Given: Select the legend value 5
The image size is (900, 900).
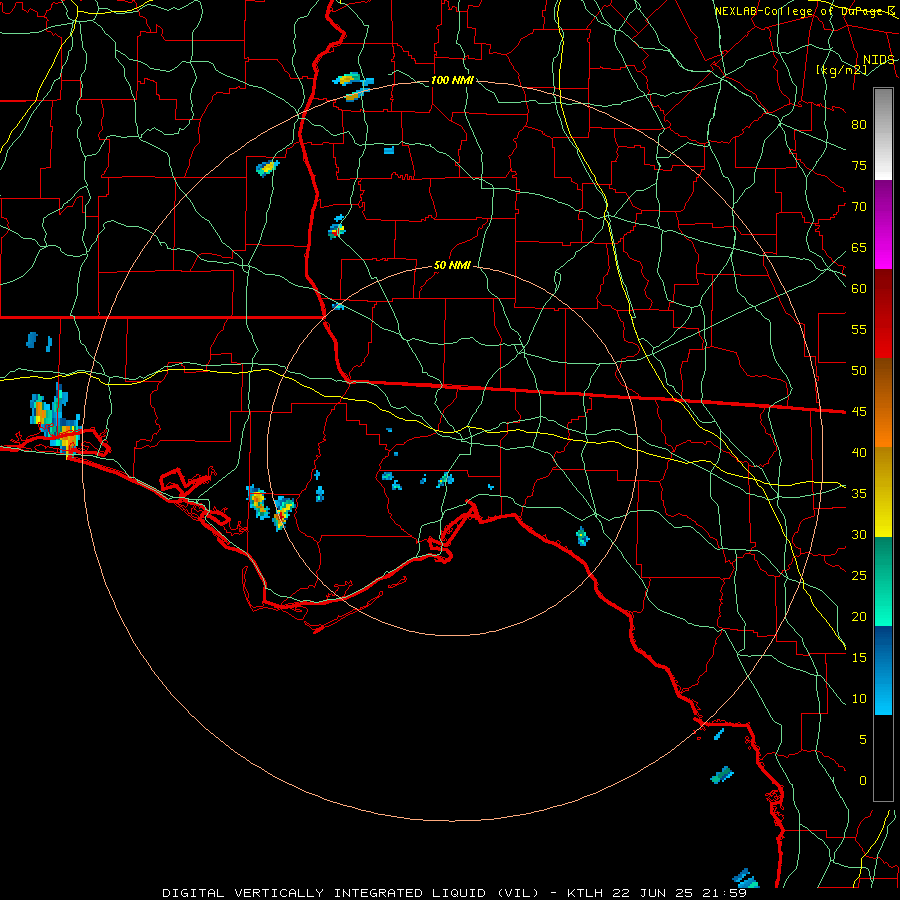Looking at the screenshot, I should click(863, 740).
